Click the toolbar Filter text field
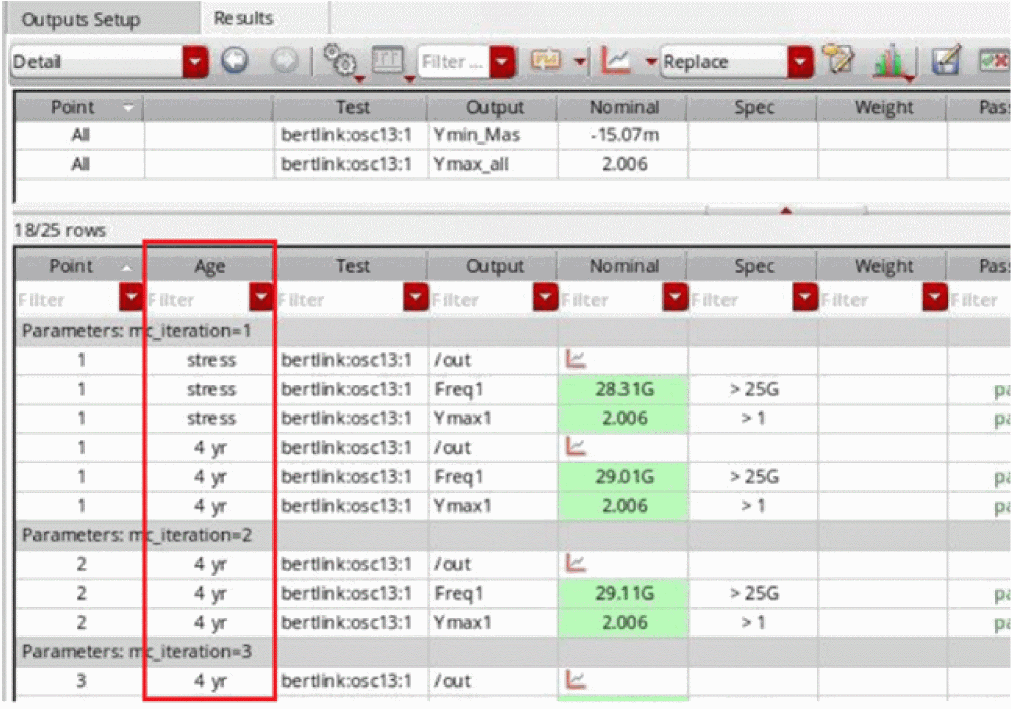Screen dimensions: 1011x709 (x=452, y=62)
